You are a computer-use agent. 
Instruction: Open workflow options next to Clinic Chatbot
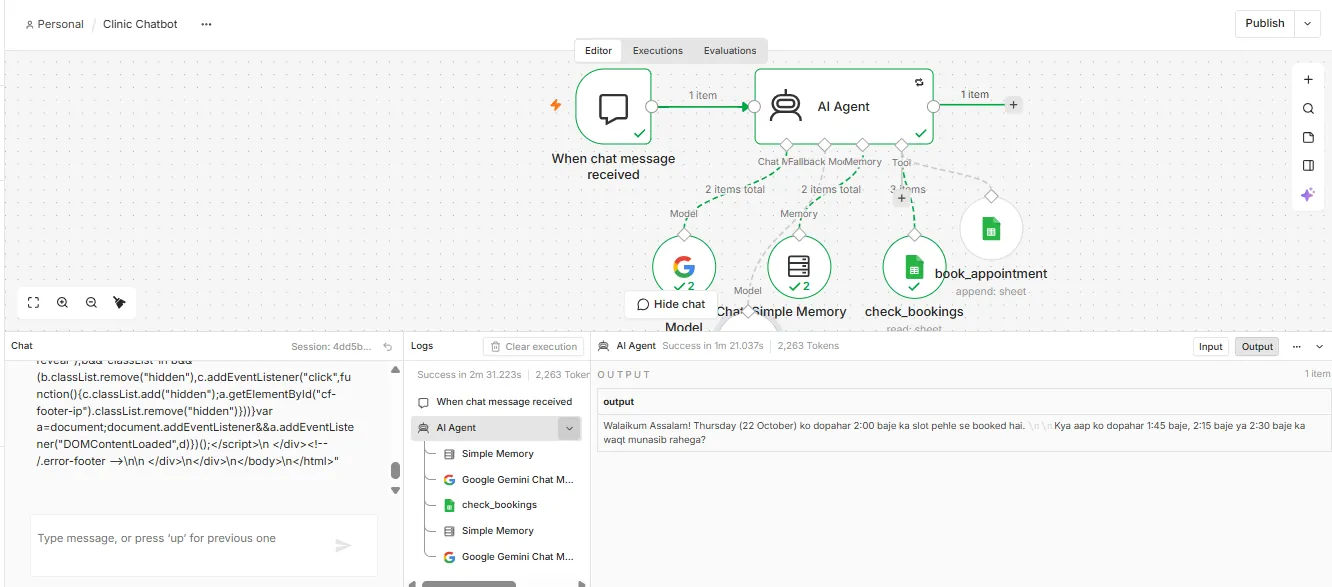coord(206,24)
